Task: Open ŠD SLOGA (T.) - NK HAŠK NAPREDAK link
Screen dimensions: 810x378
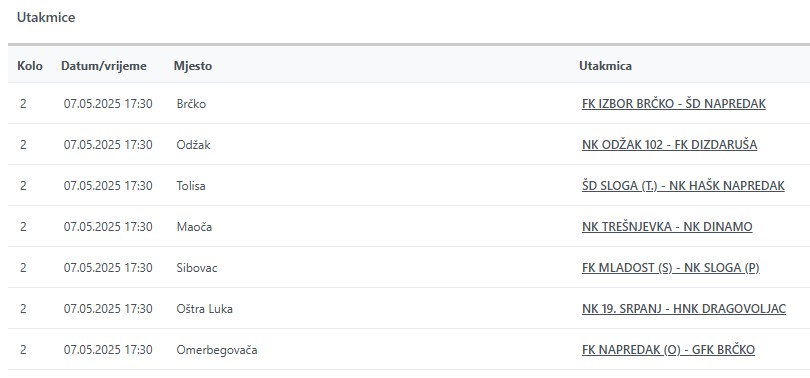Action: click(x=683, y=186)
